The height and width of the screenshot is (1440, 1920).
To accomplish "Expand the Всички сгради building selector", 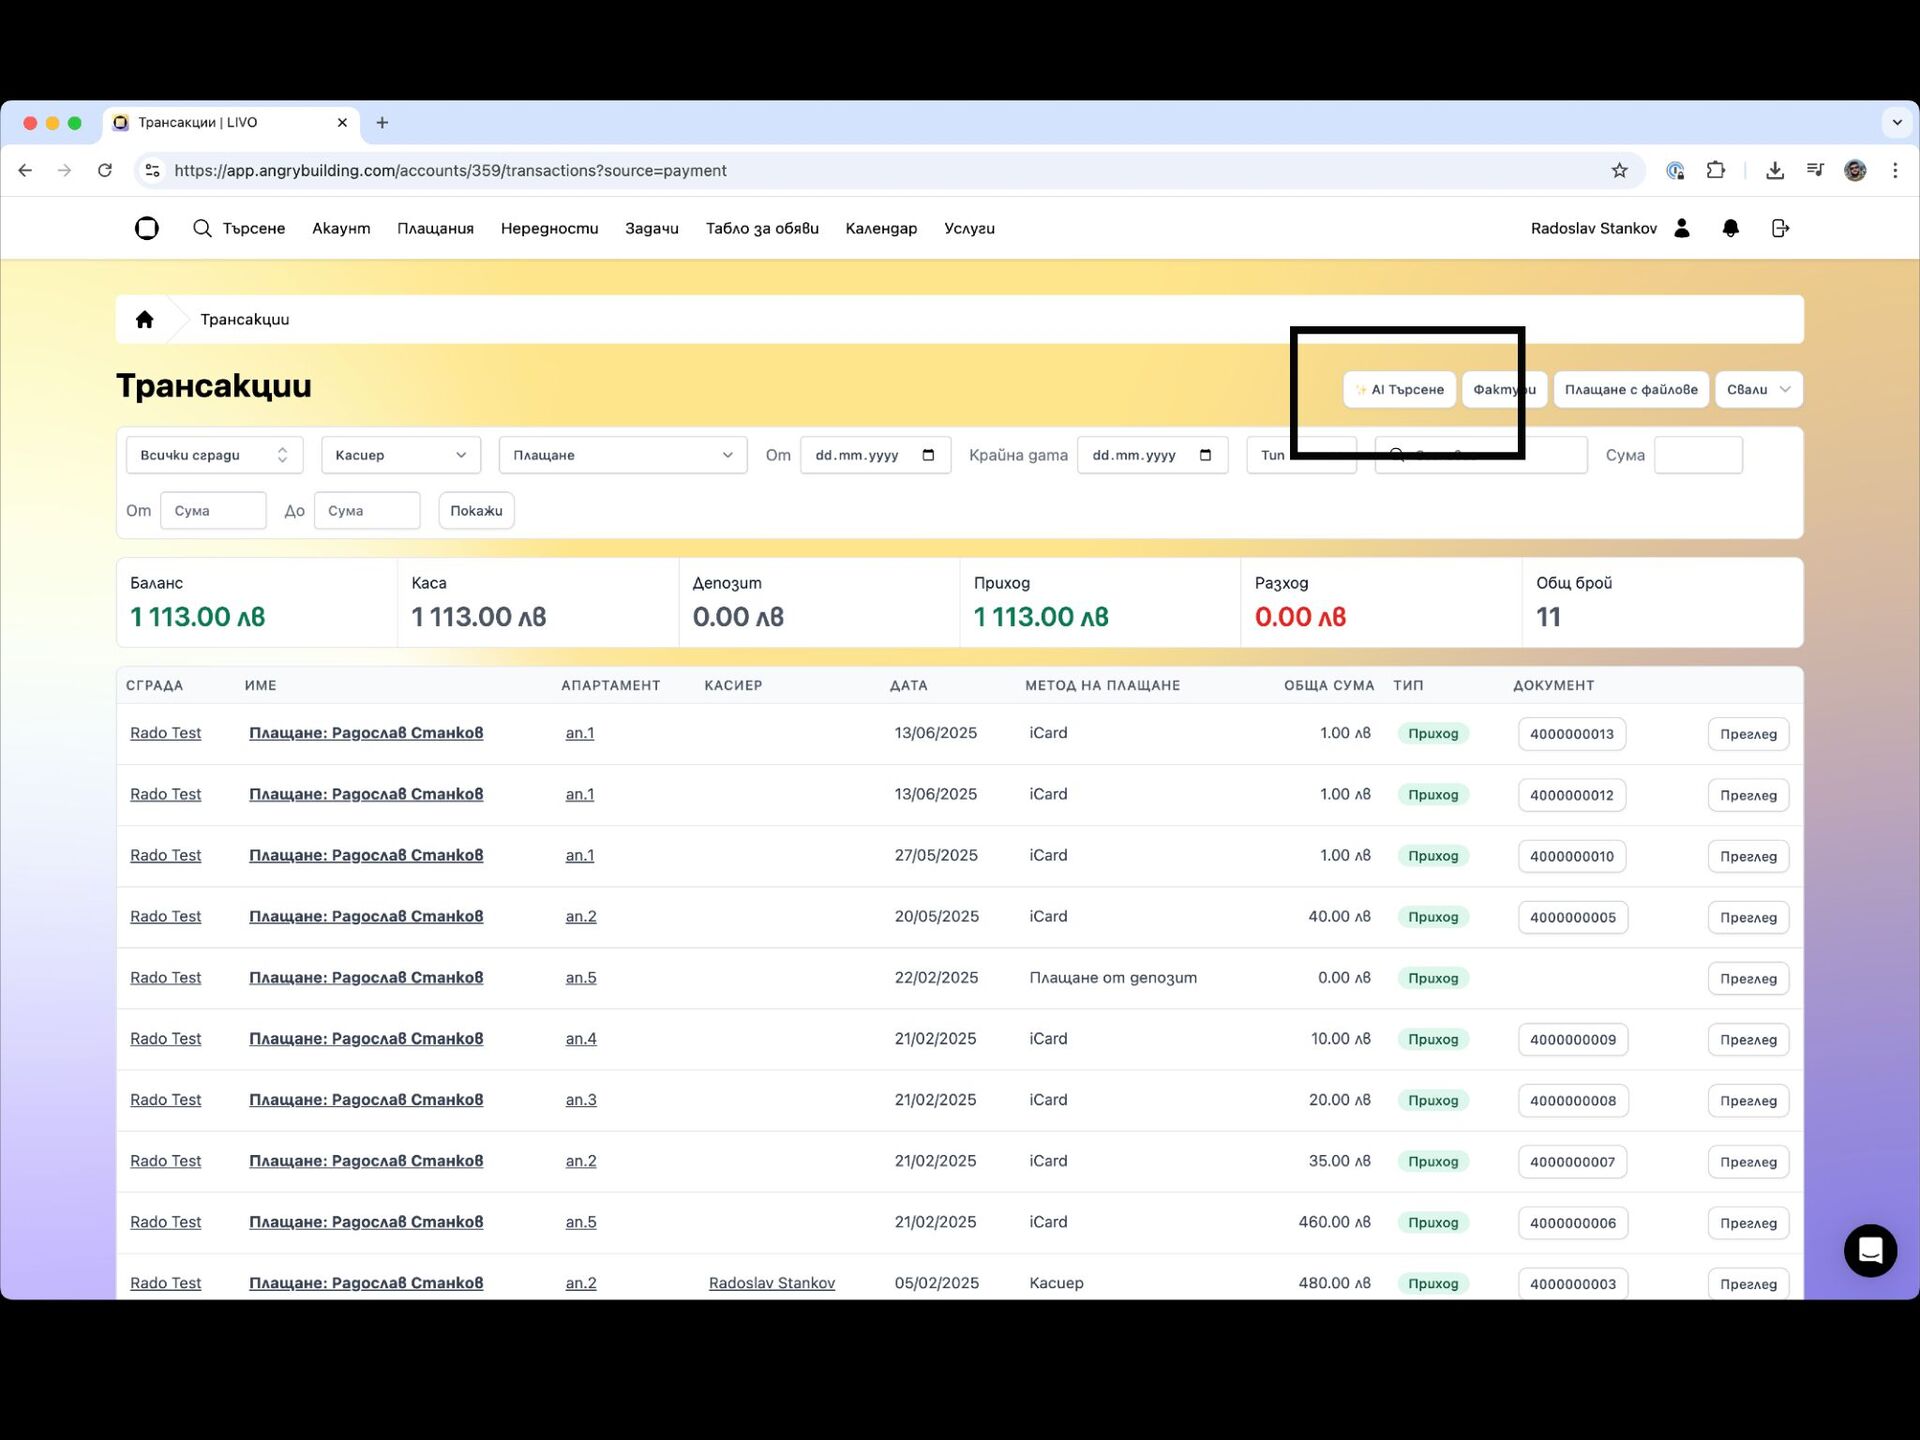I will (x=214, y=455).
